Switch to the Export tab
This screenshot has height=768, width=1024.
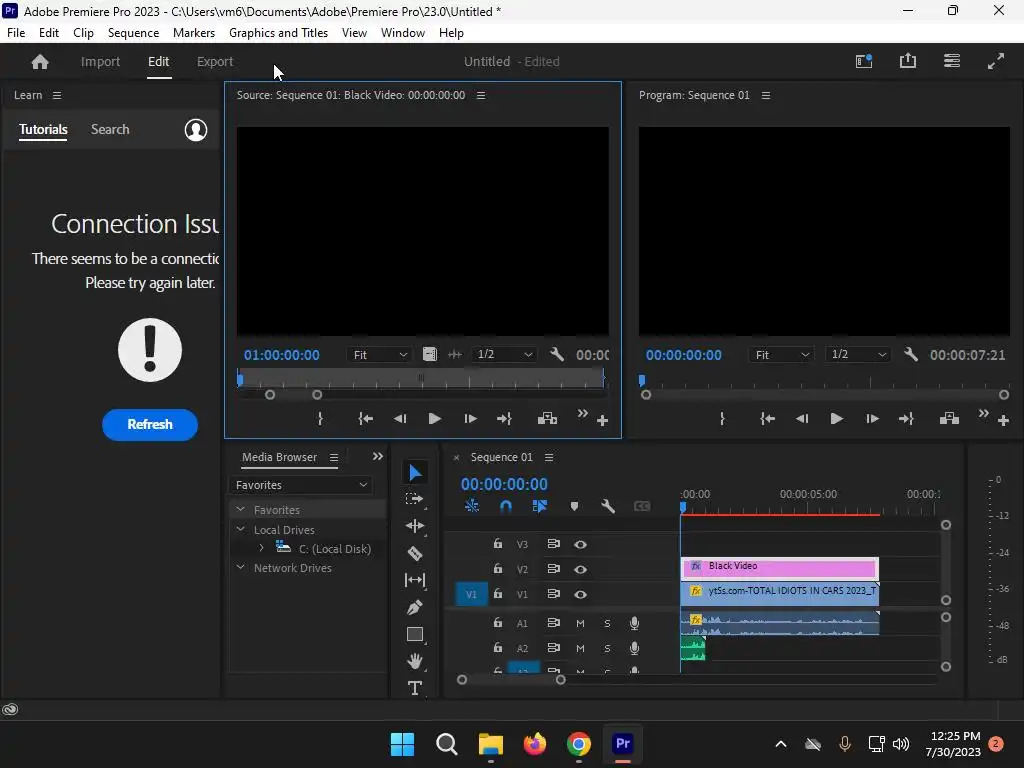tap(215, 61)
